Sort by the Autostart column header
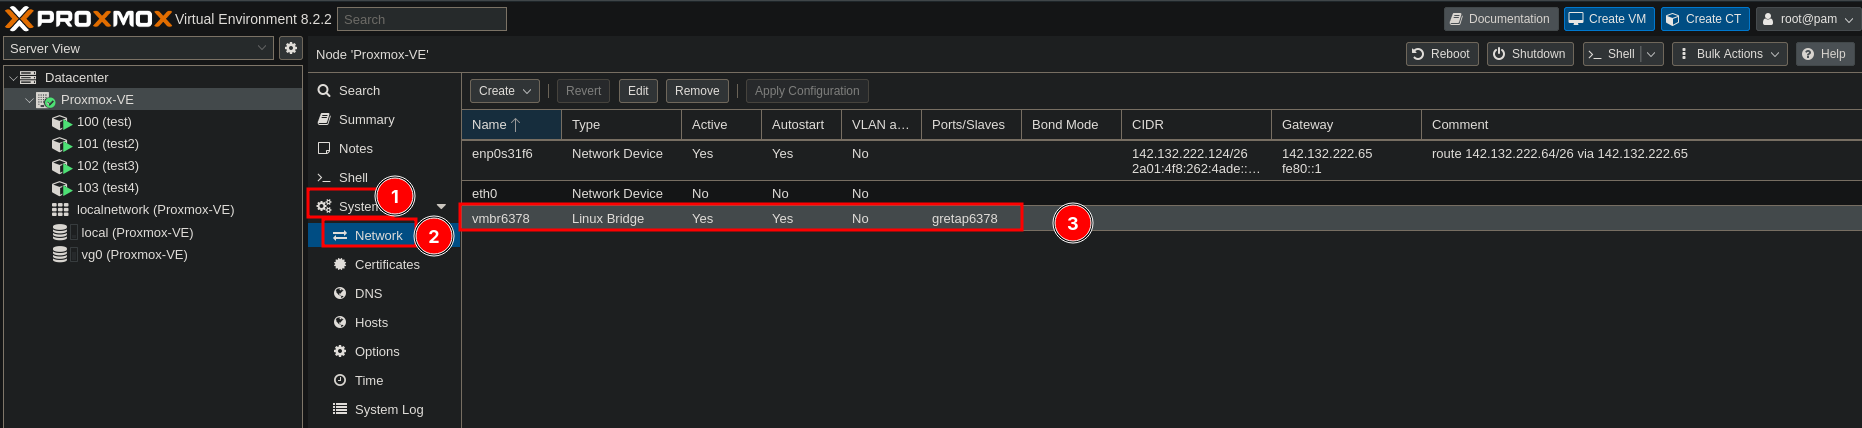The height and width of the screenshot is (428, 1862). click(801, 125)
